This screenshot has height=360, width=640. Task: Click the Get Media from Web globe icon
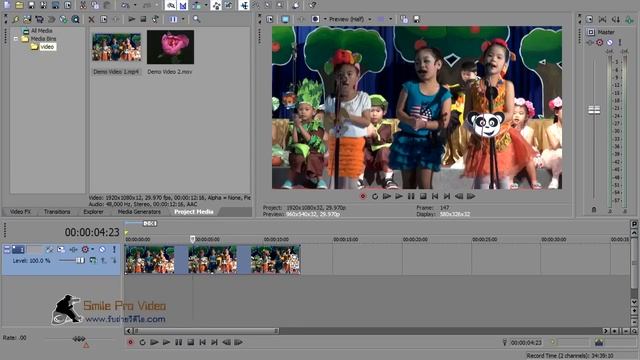coord(63,19)
